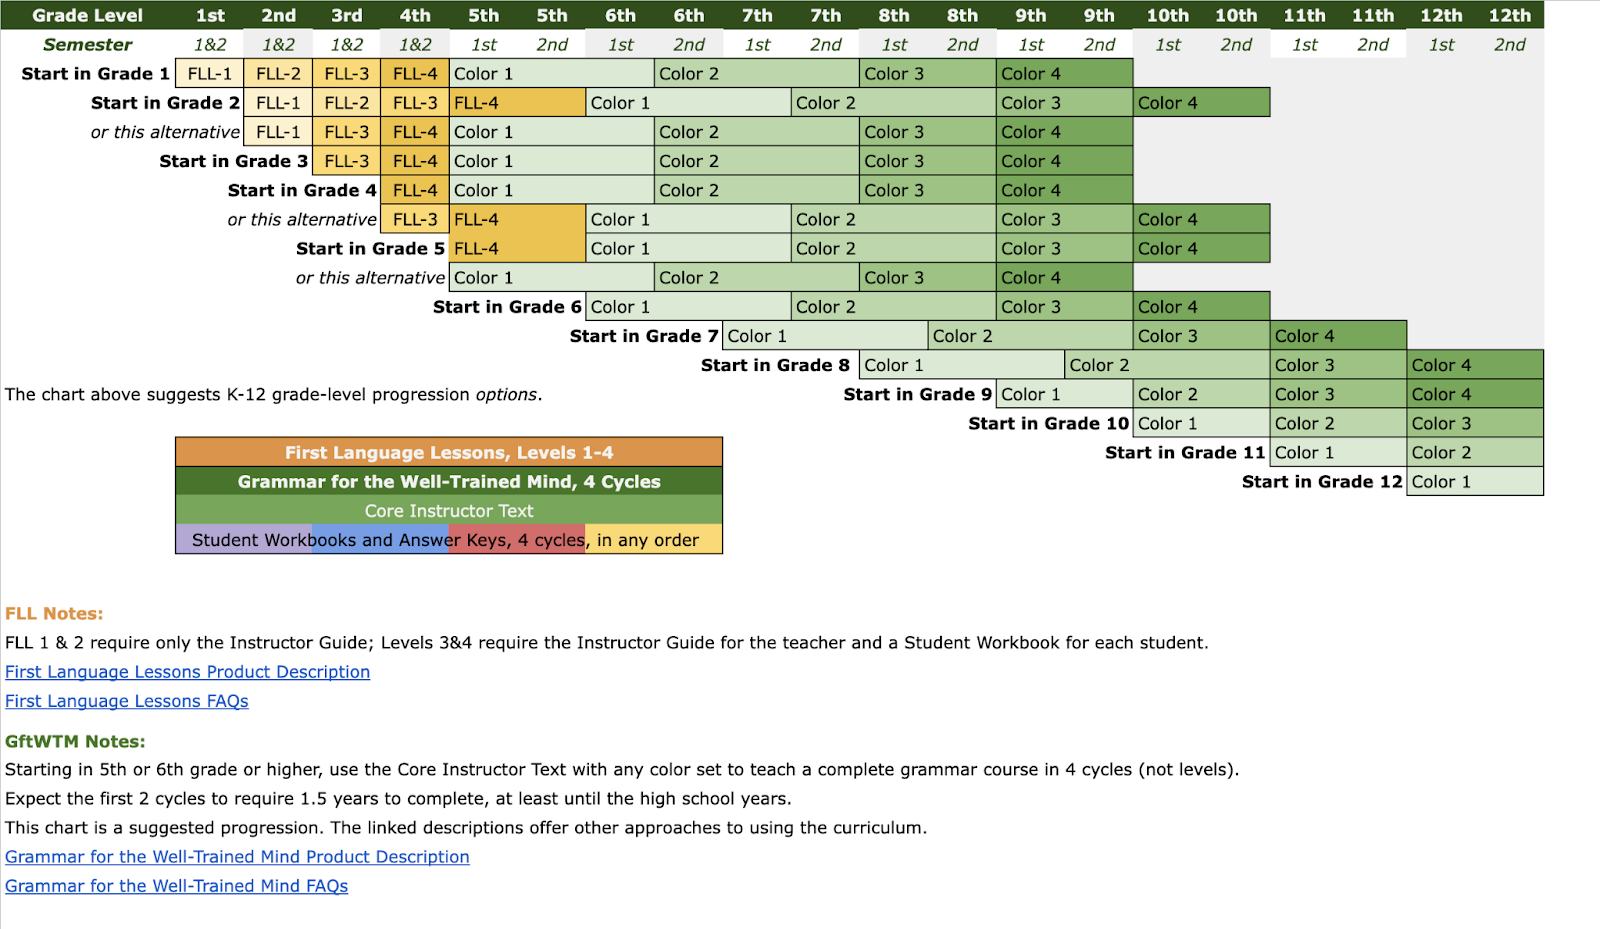Open Grammar for the Well-Trained Mind Product Description

[x=237, y=857]
